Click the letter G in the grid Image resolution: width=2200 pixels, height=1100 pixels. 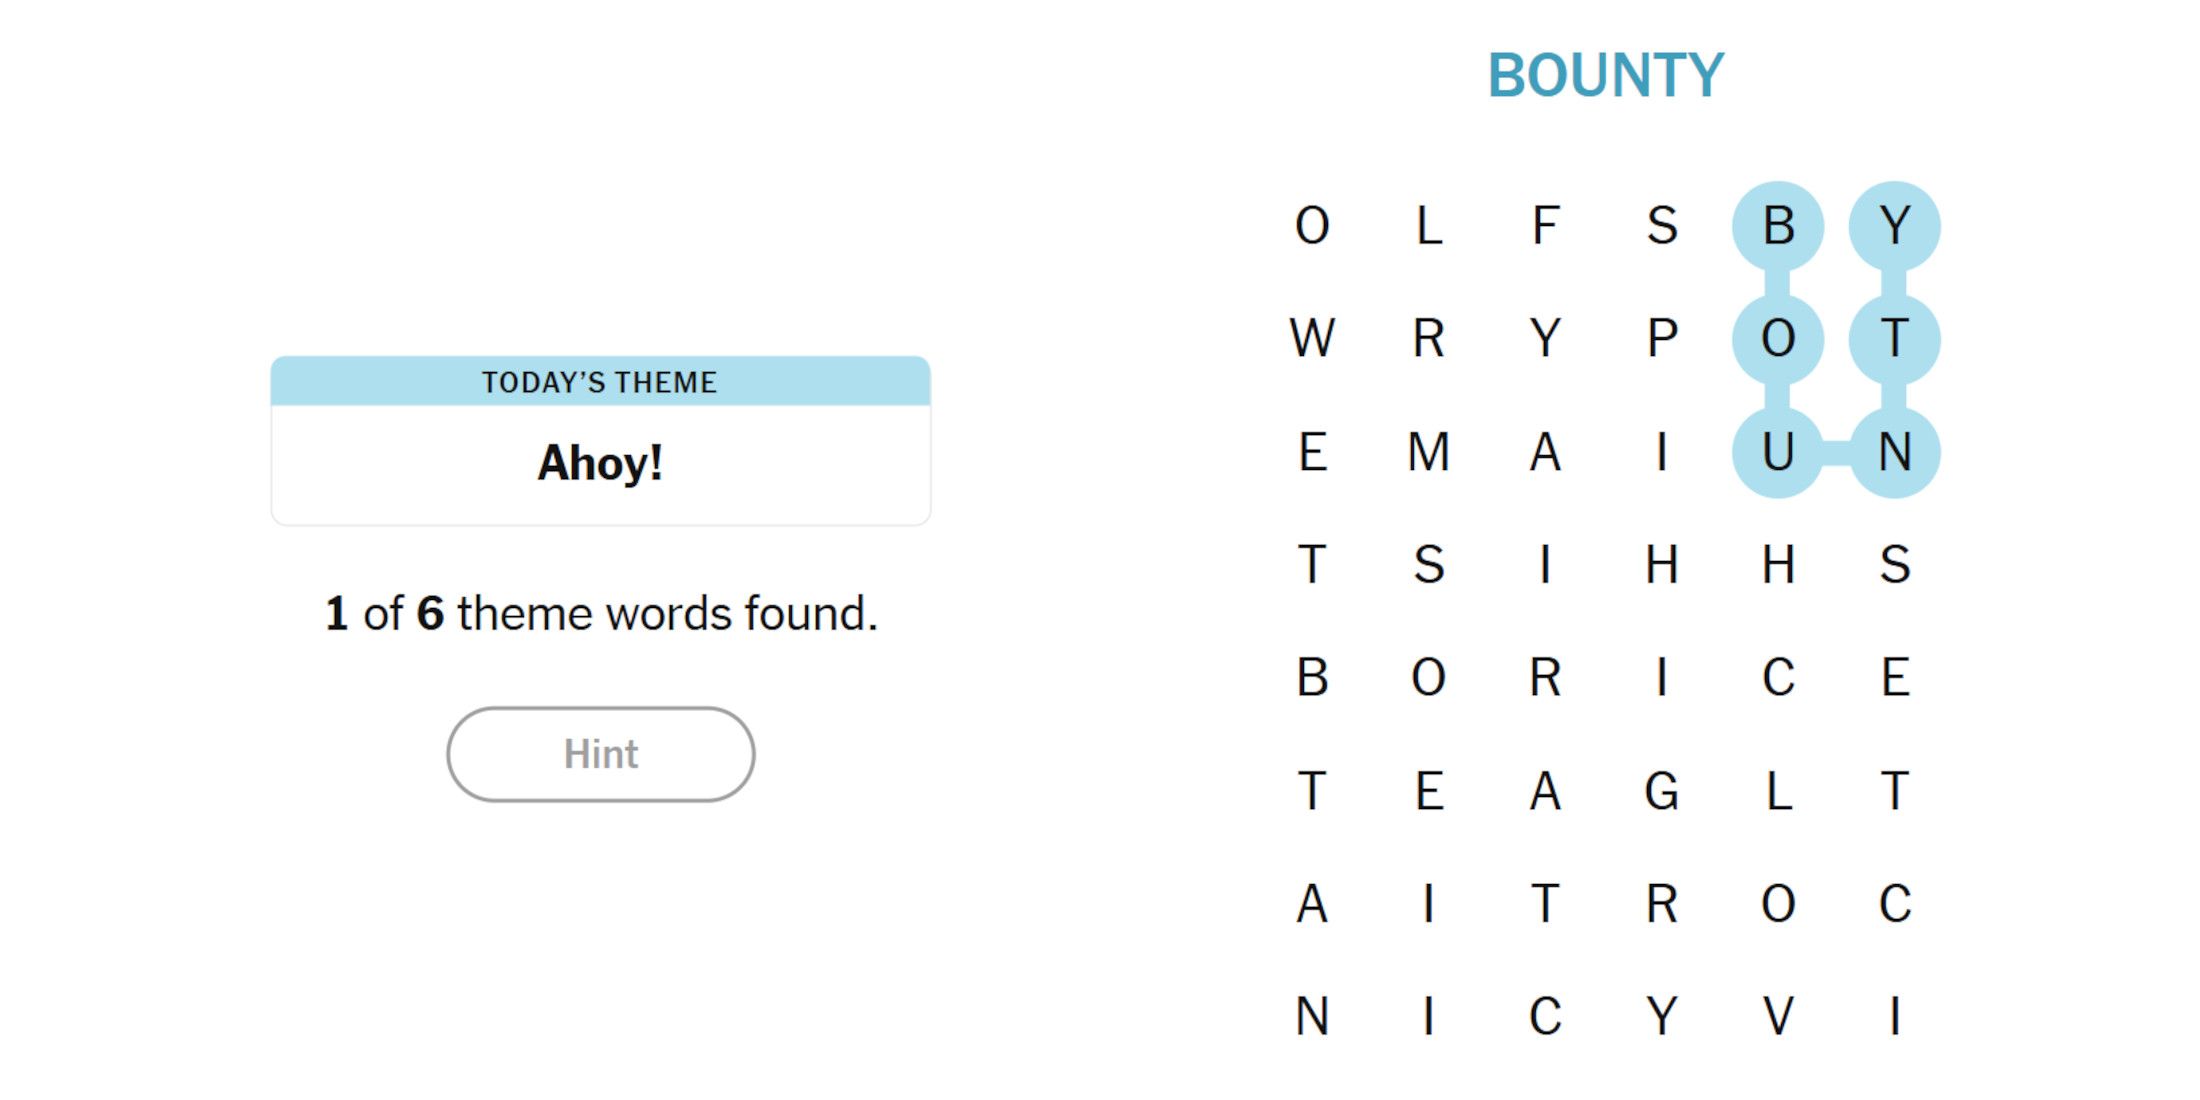pyautogui.click(x=1661, y=791)
